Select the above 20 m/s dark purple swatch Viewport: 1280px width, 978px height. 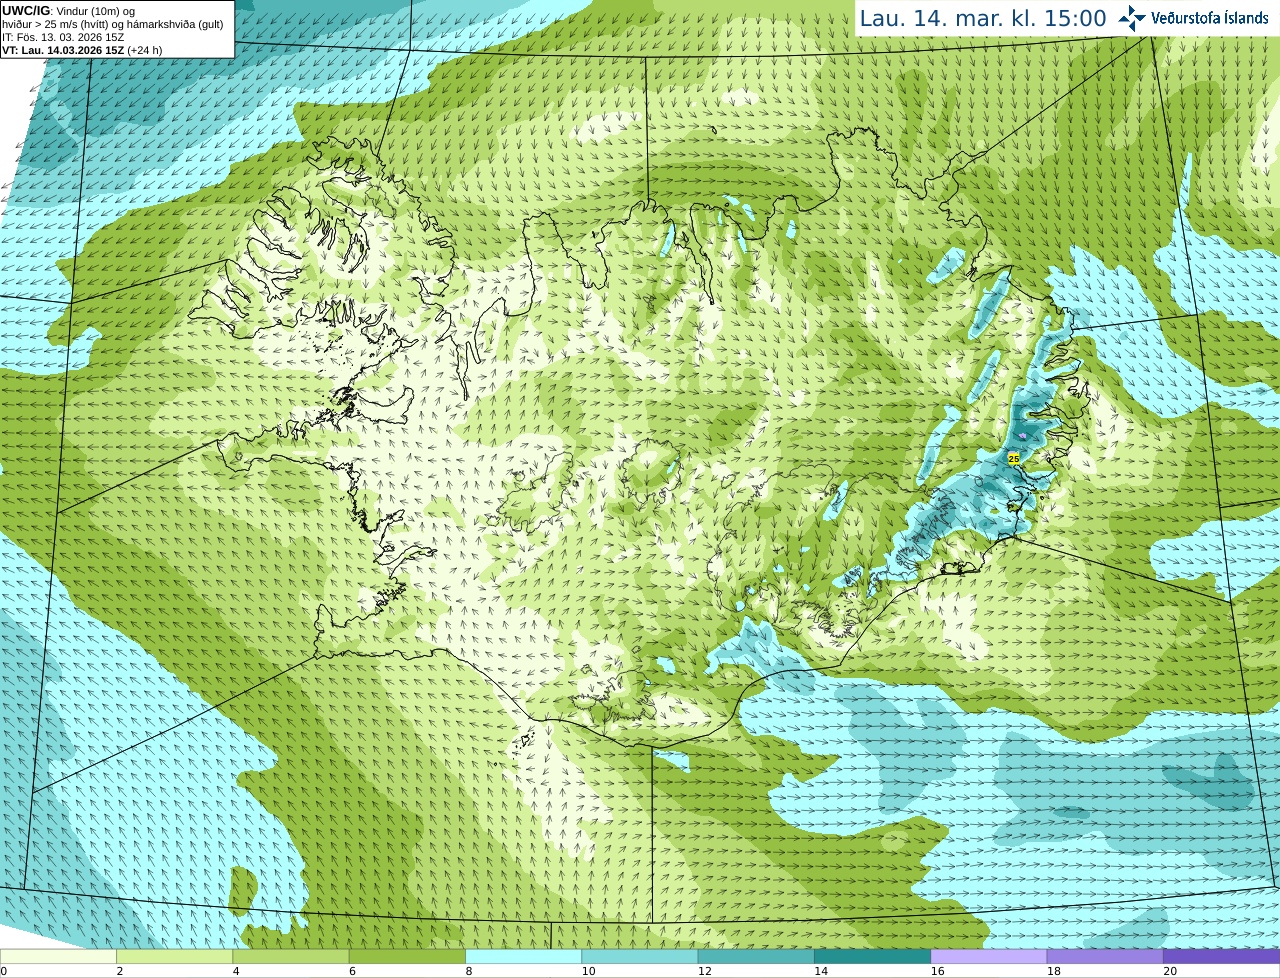coord(1221,956)
